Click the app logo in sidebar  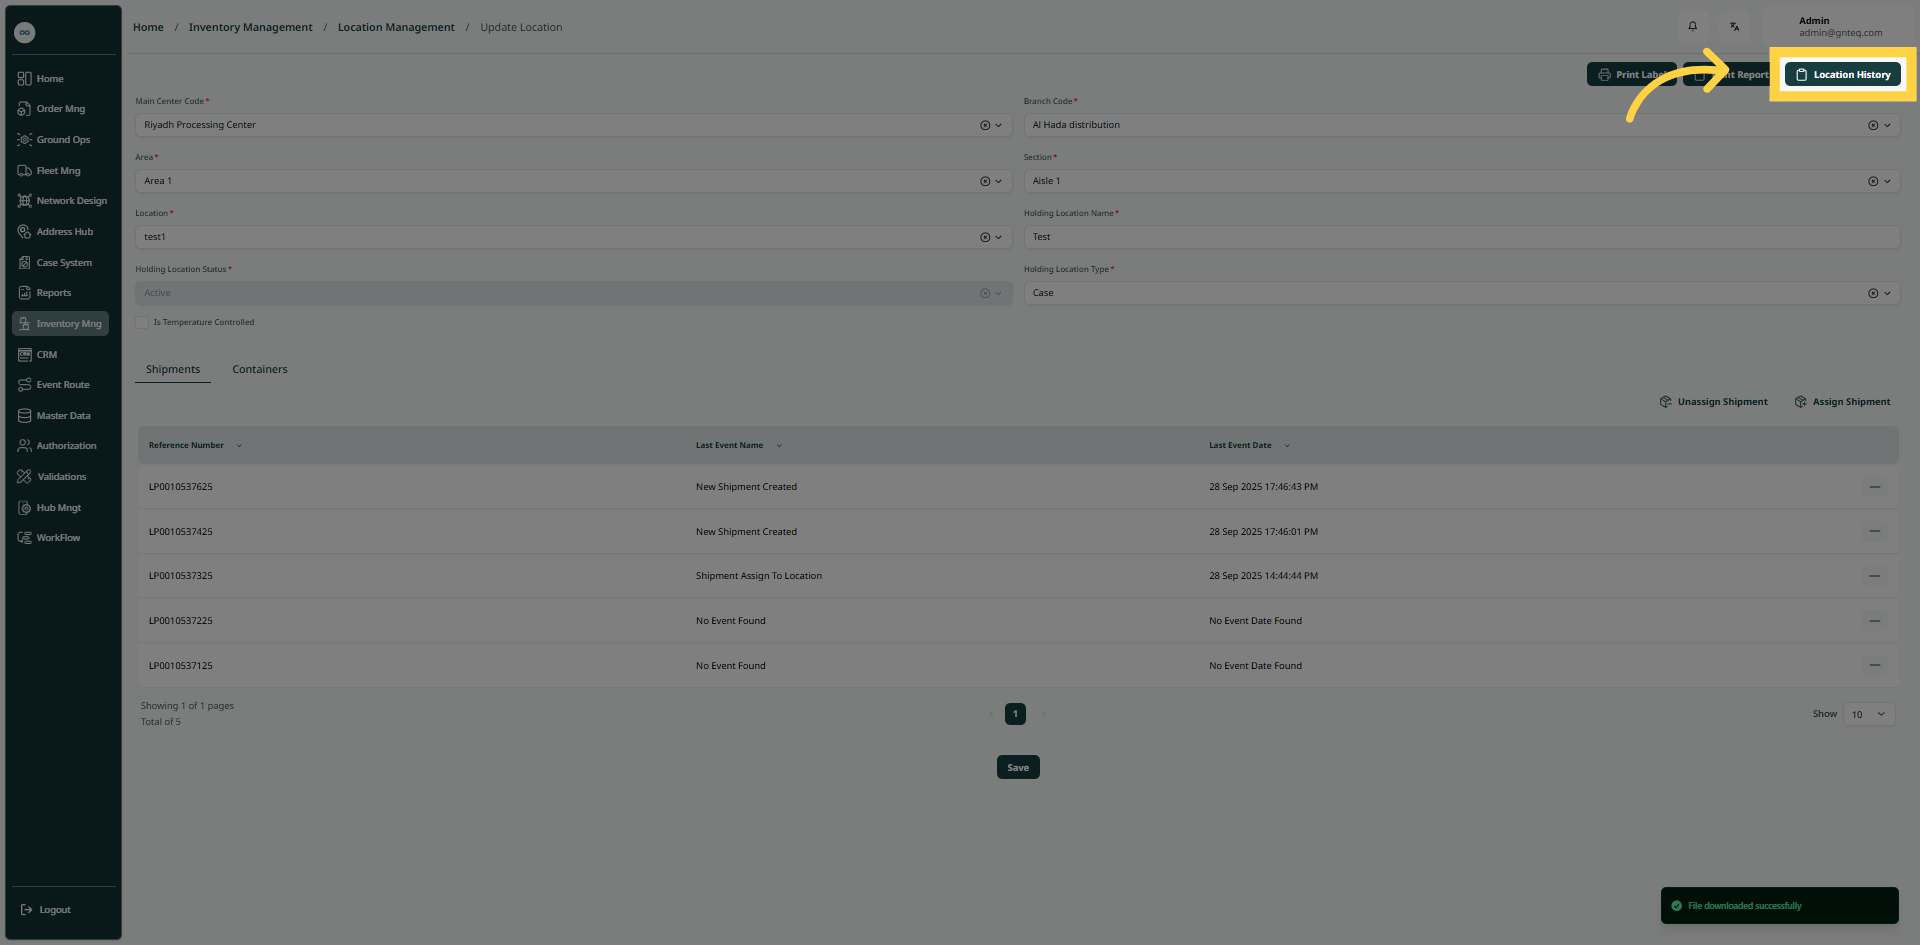pos(25,33)
